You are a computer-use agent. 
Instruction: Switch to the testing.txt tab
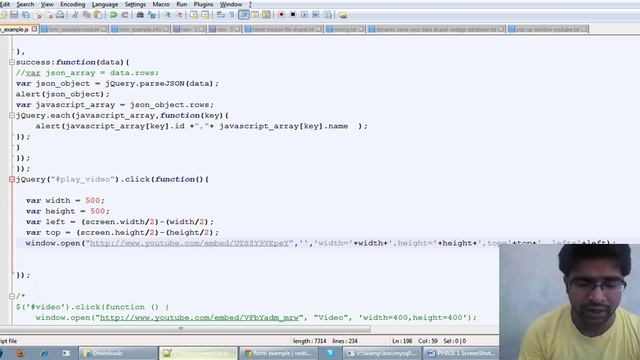pos(345,29)
